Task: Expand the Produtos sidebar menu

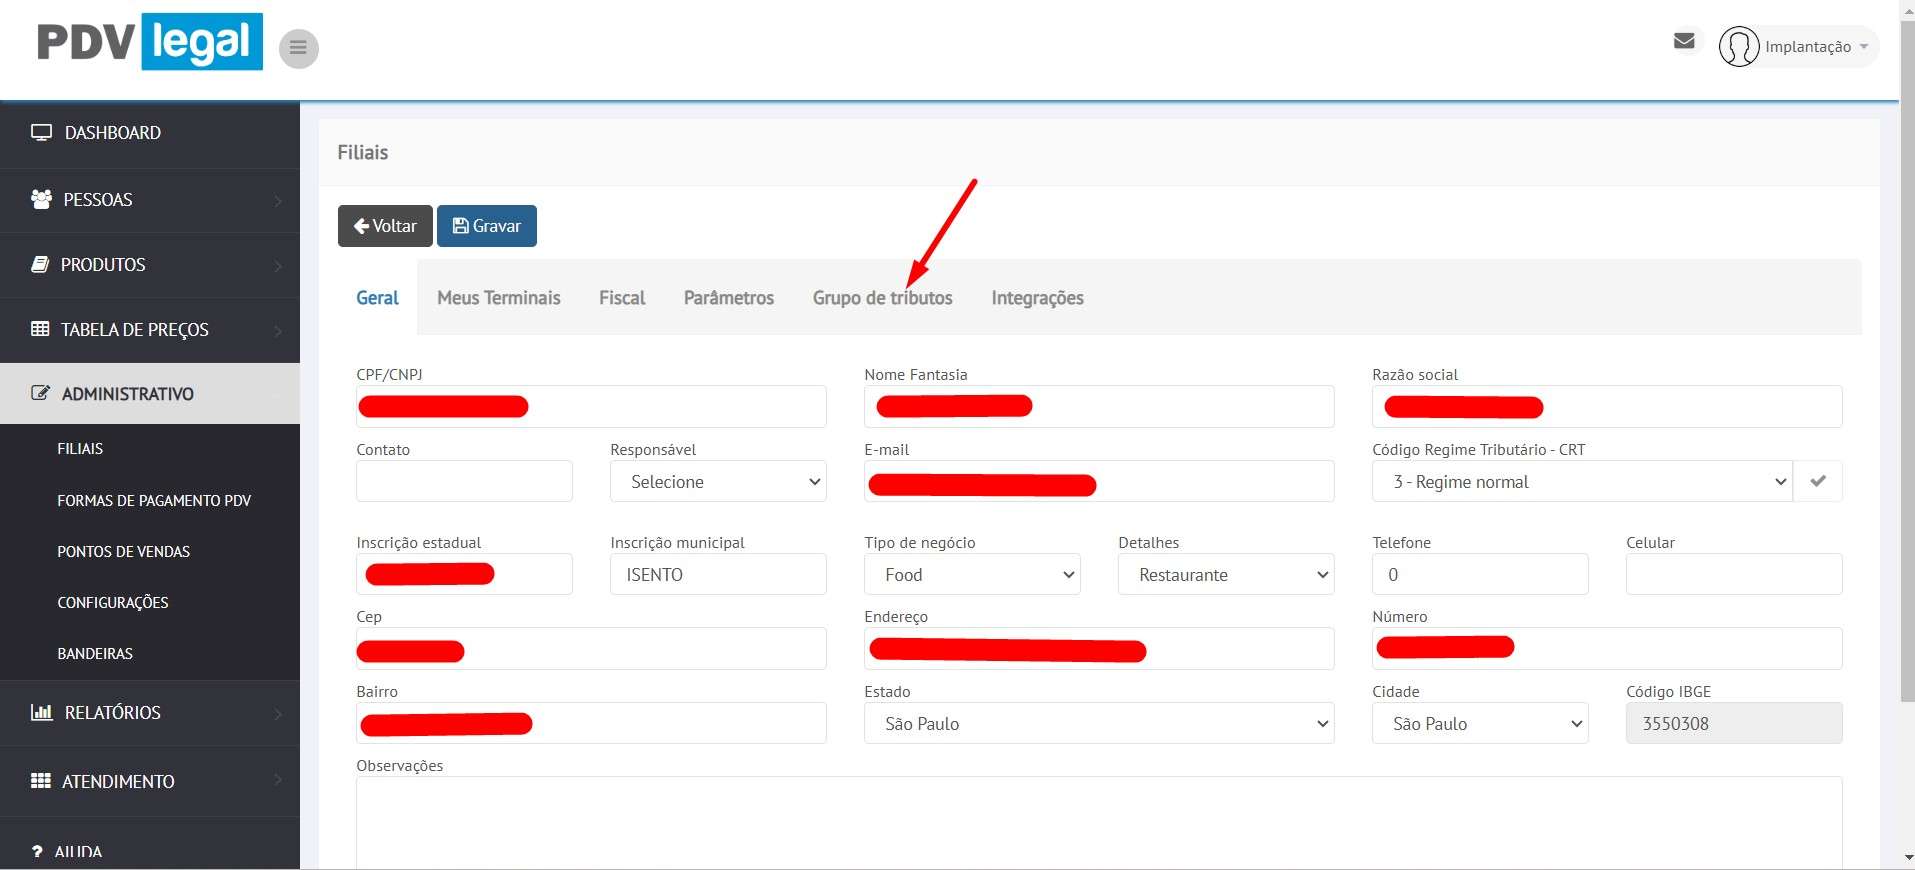Action: pyautogui.click(x=103, y=265)
